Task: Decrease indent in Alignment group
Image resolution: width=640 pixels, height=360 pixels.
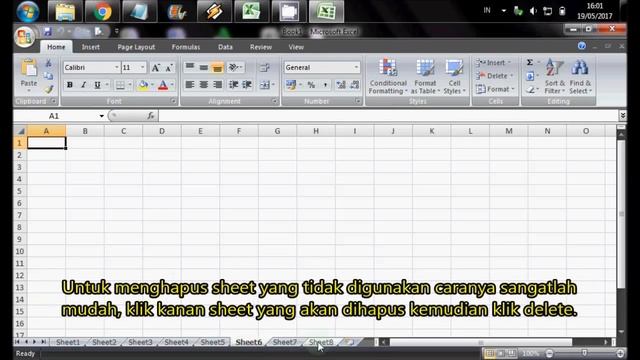Action: tap(233, 84)
